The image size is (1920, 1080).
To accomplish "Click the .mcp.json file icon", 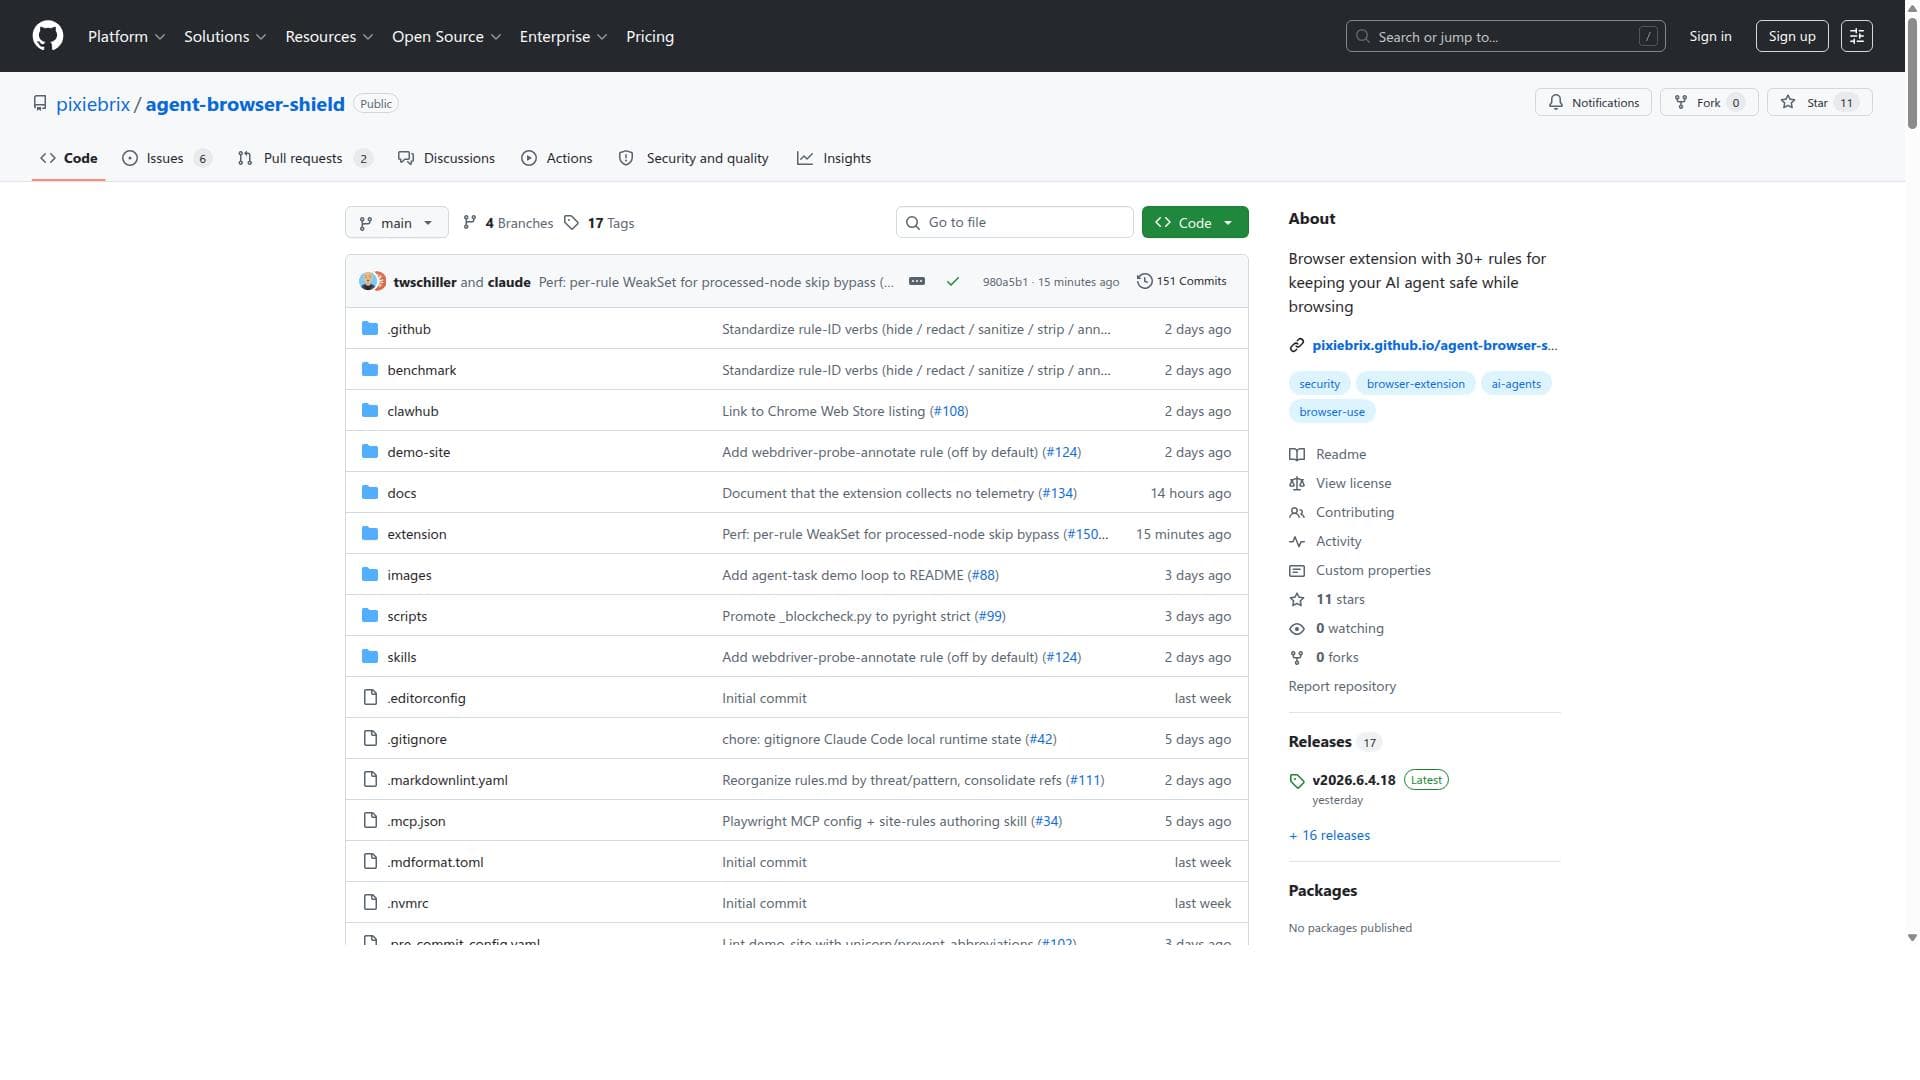I will [370, 820].
